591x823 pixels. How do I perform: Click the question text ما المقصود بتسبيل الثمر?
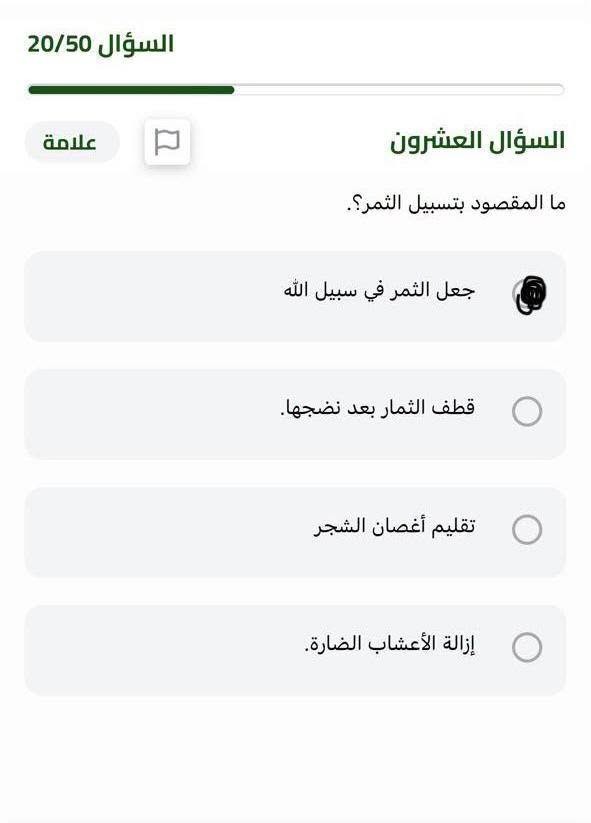coord(456,204)
